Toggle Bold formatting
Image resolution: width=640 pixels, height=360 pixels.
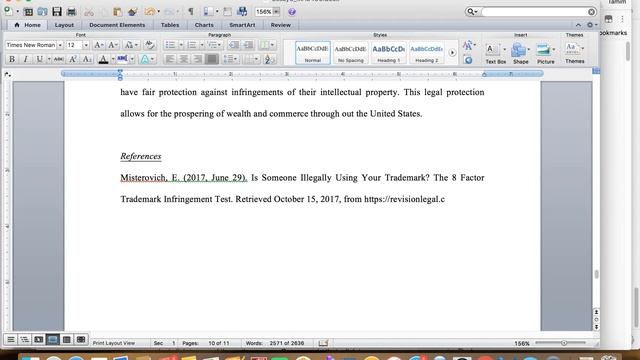point(12,59)
